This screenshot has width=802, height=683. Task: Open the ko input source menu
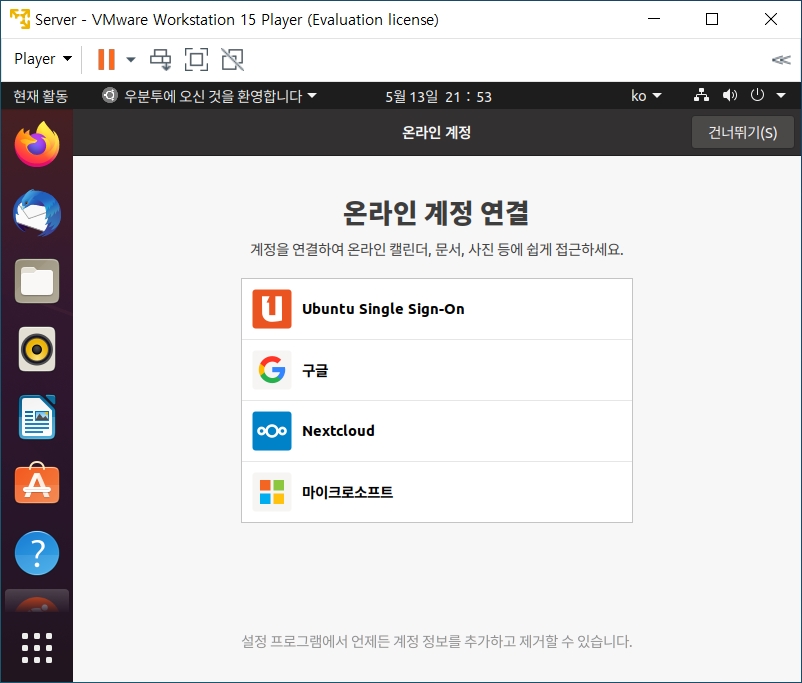(x=646, y=96)
